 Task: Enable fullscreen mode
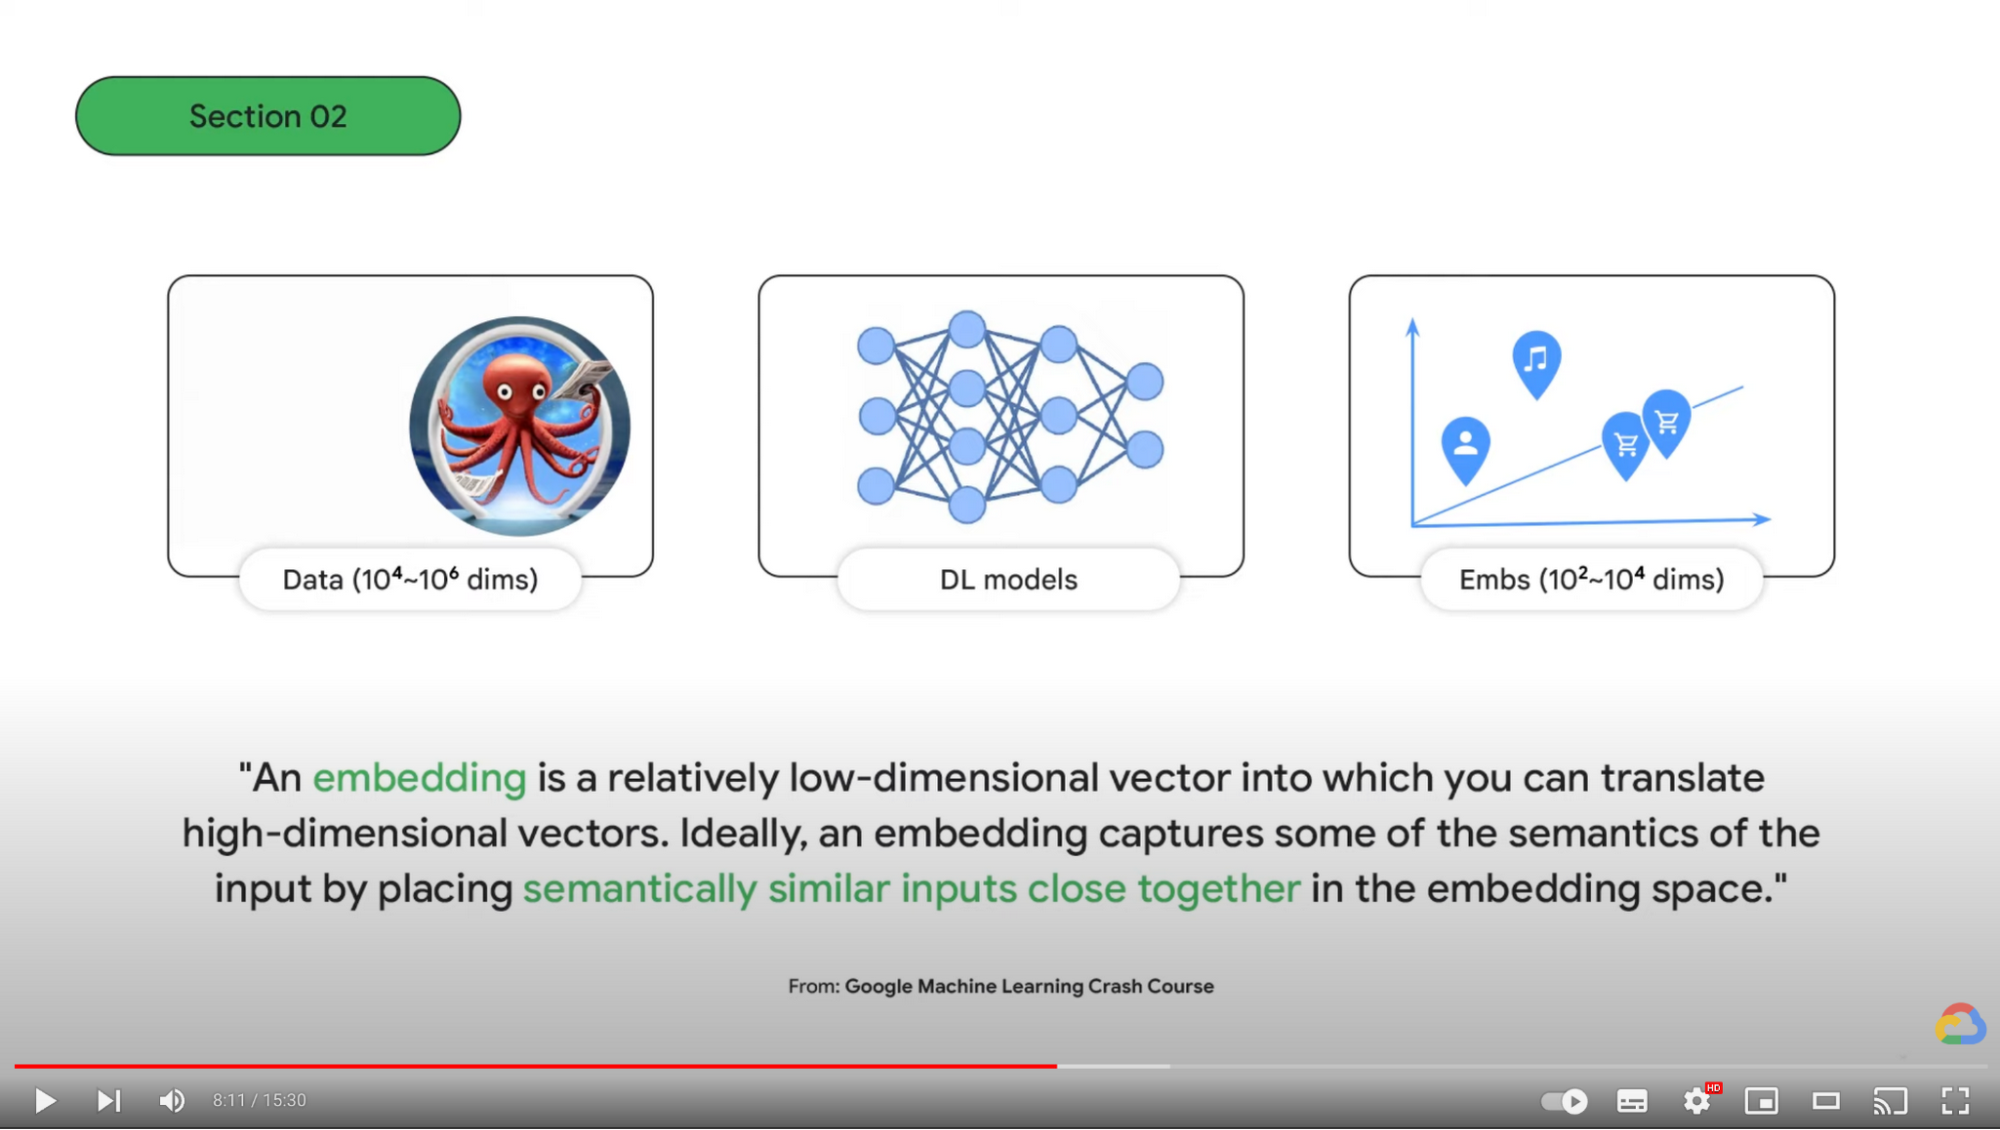(x=1956, y=1098)
